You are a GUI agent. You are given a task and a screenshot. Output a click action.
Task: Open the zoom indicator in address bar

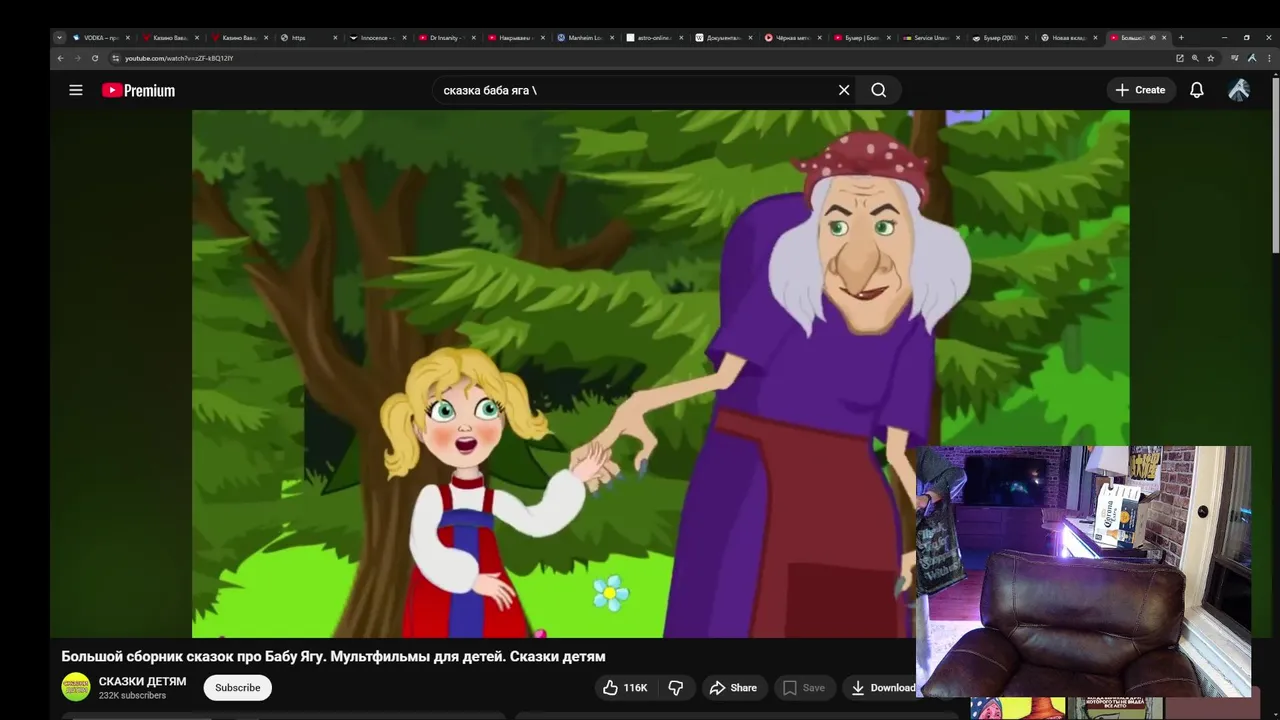coord(1195,58)
